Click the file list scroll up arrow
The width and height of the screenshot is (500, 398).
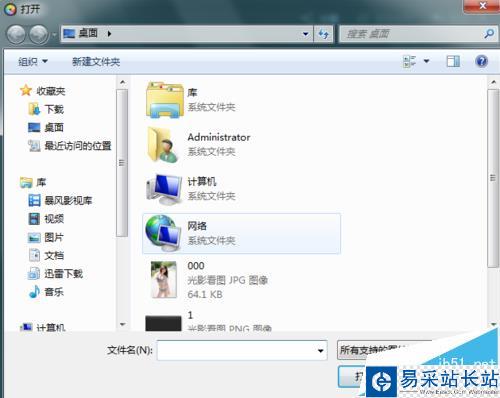point(493,82)
